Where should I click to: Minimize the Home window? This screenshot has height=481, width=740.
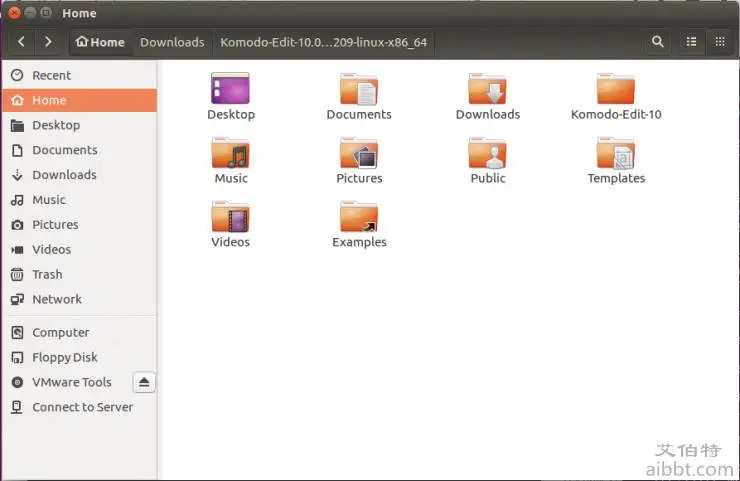pyautogui.click(x=30, y=13)
